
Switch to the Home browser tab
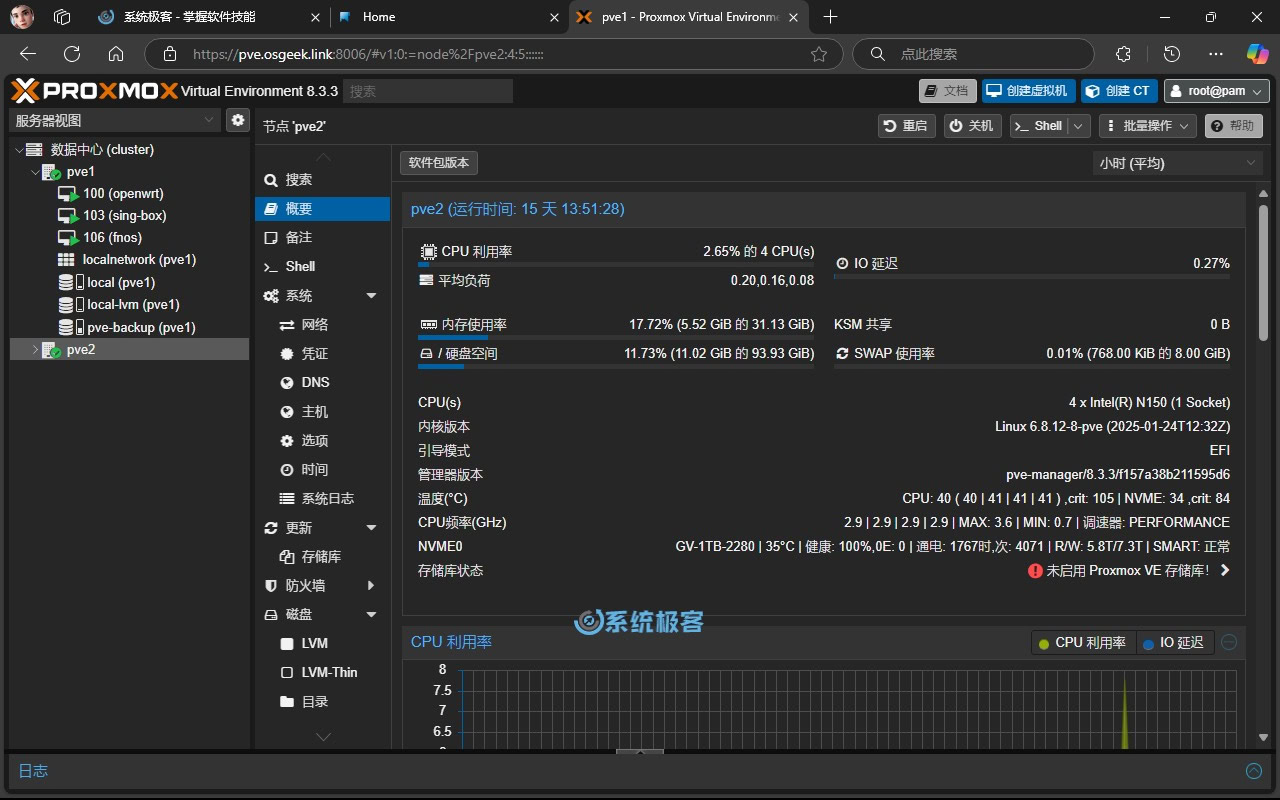click(448, 17)
